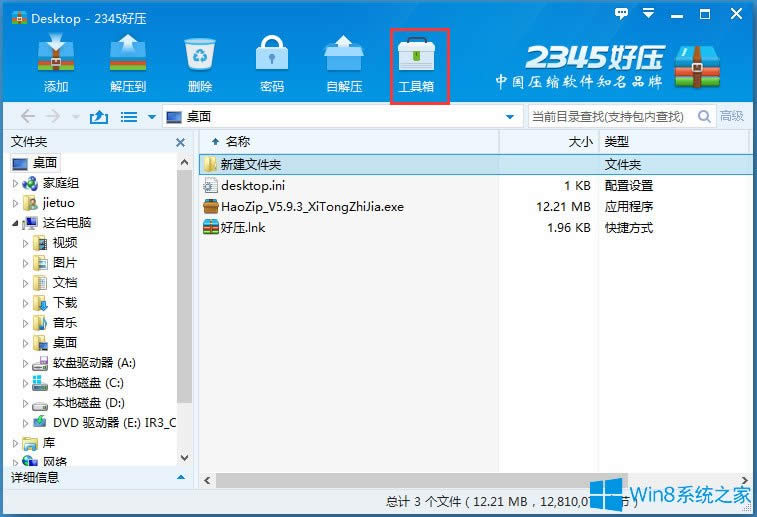Expand the jietuo tree node
Screen dimensions: 757x517
click(15, 203)
